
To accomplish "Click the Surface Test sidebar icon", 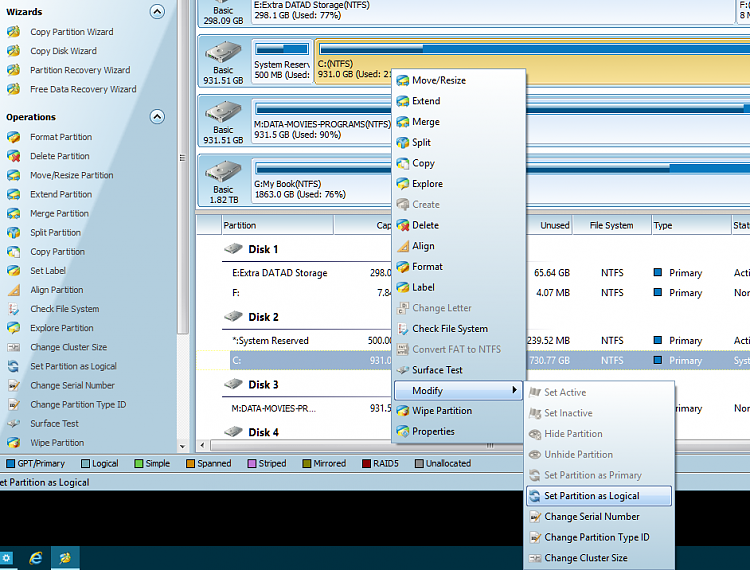I will click(13, 424).
